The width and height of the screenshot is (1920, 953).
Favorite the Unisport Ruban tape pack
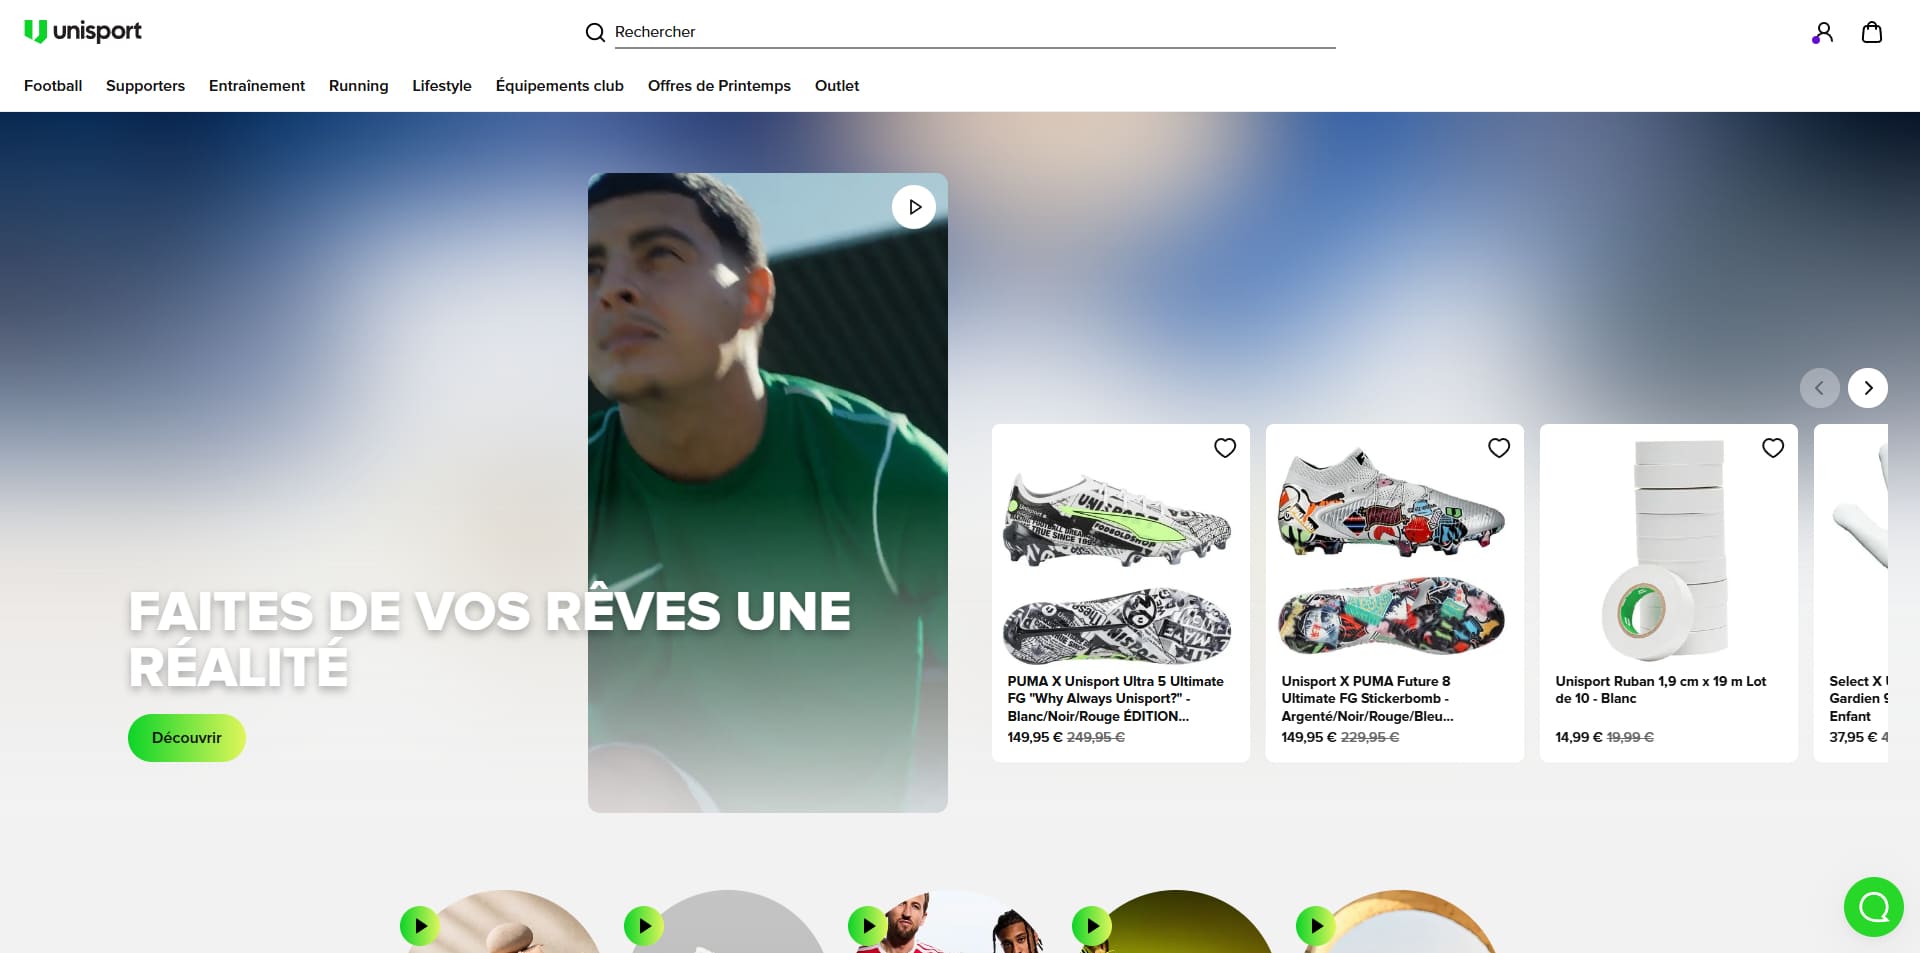click(x=1773, y=448)
